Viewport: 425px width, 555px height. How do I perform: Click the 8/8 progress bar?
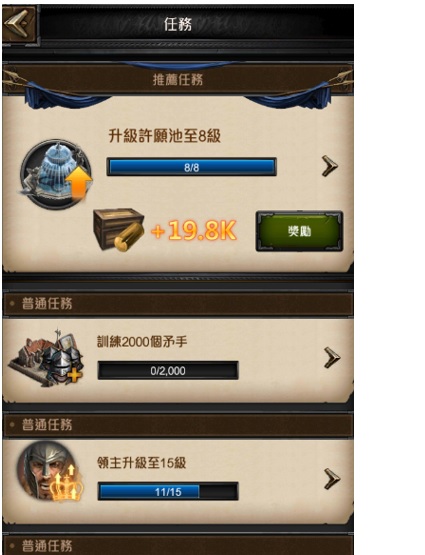[x=191, y=167]
